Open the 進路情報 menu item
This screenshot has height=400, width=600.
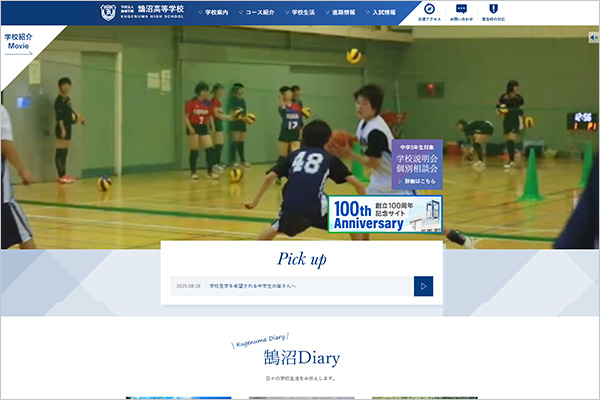[349, 13]
